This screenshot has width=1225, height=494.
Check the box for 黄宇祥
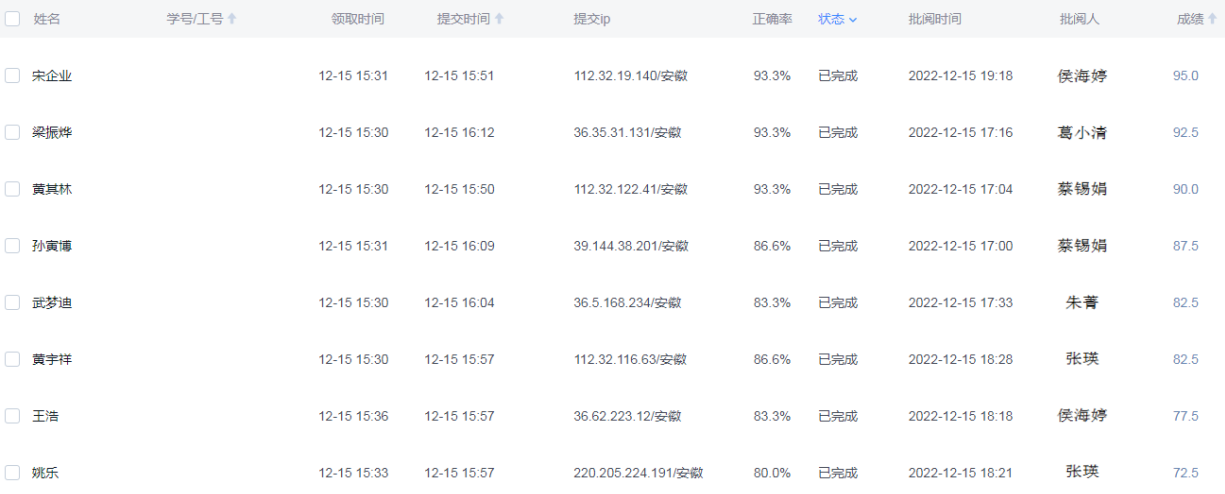coord(12,359)
